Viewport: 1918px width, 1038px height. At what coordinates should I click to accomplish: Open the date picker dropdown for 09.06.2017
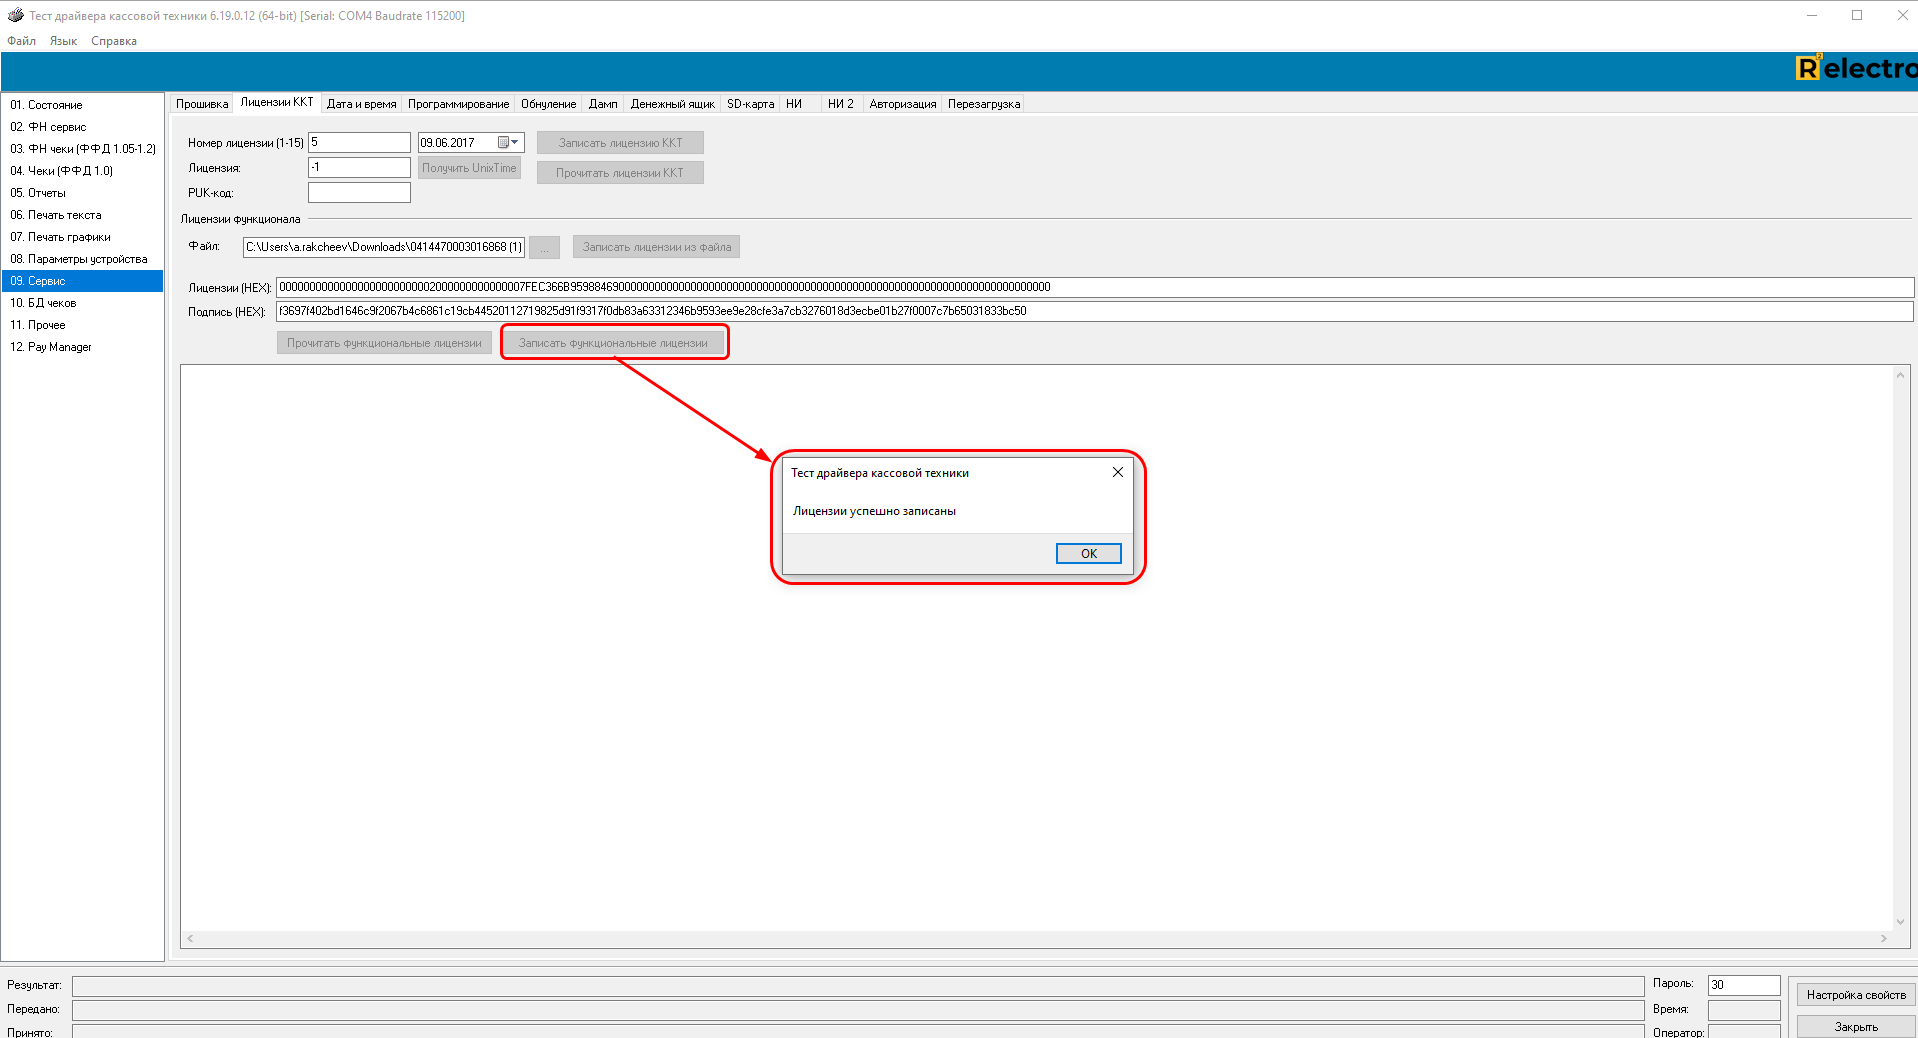click(514, 143)
